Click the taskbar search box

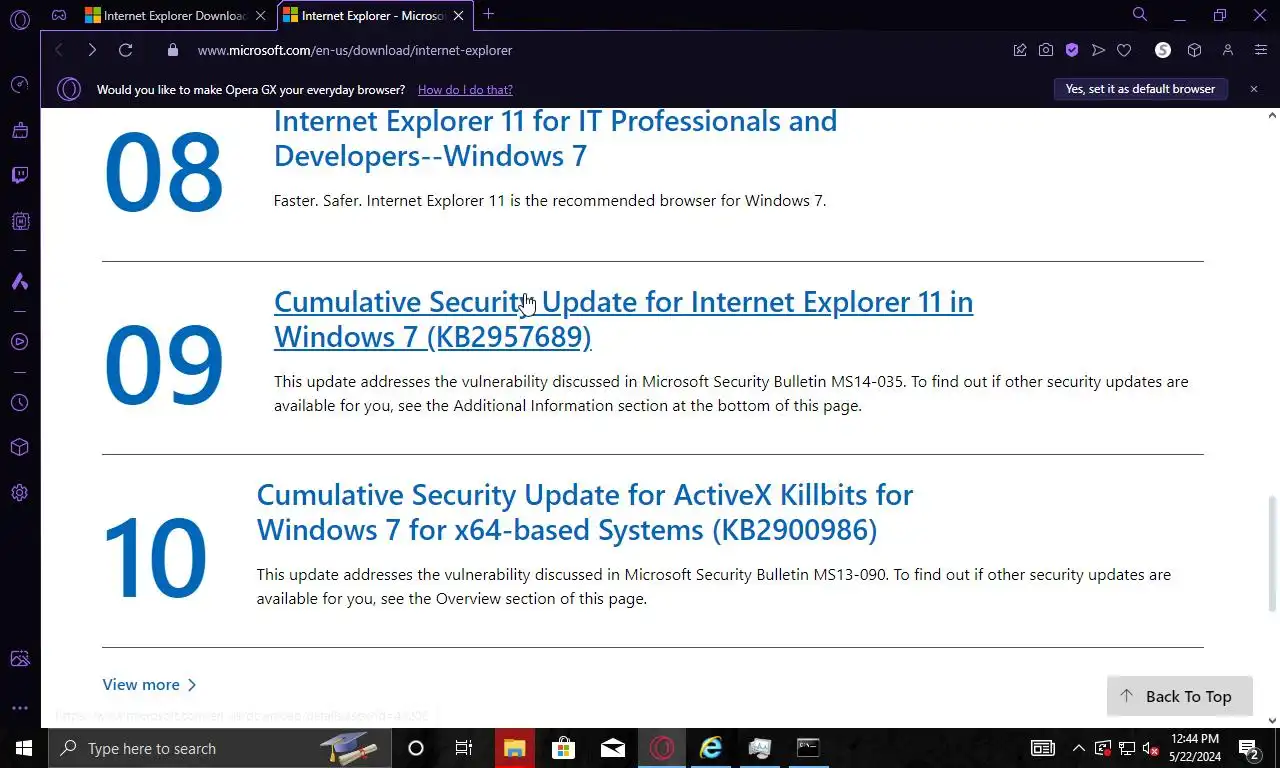tap(220, 748)
